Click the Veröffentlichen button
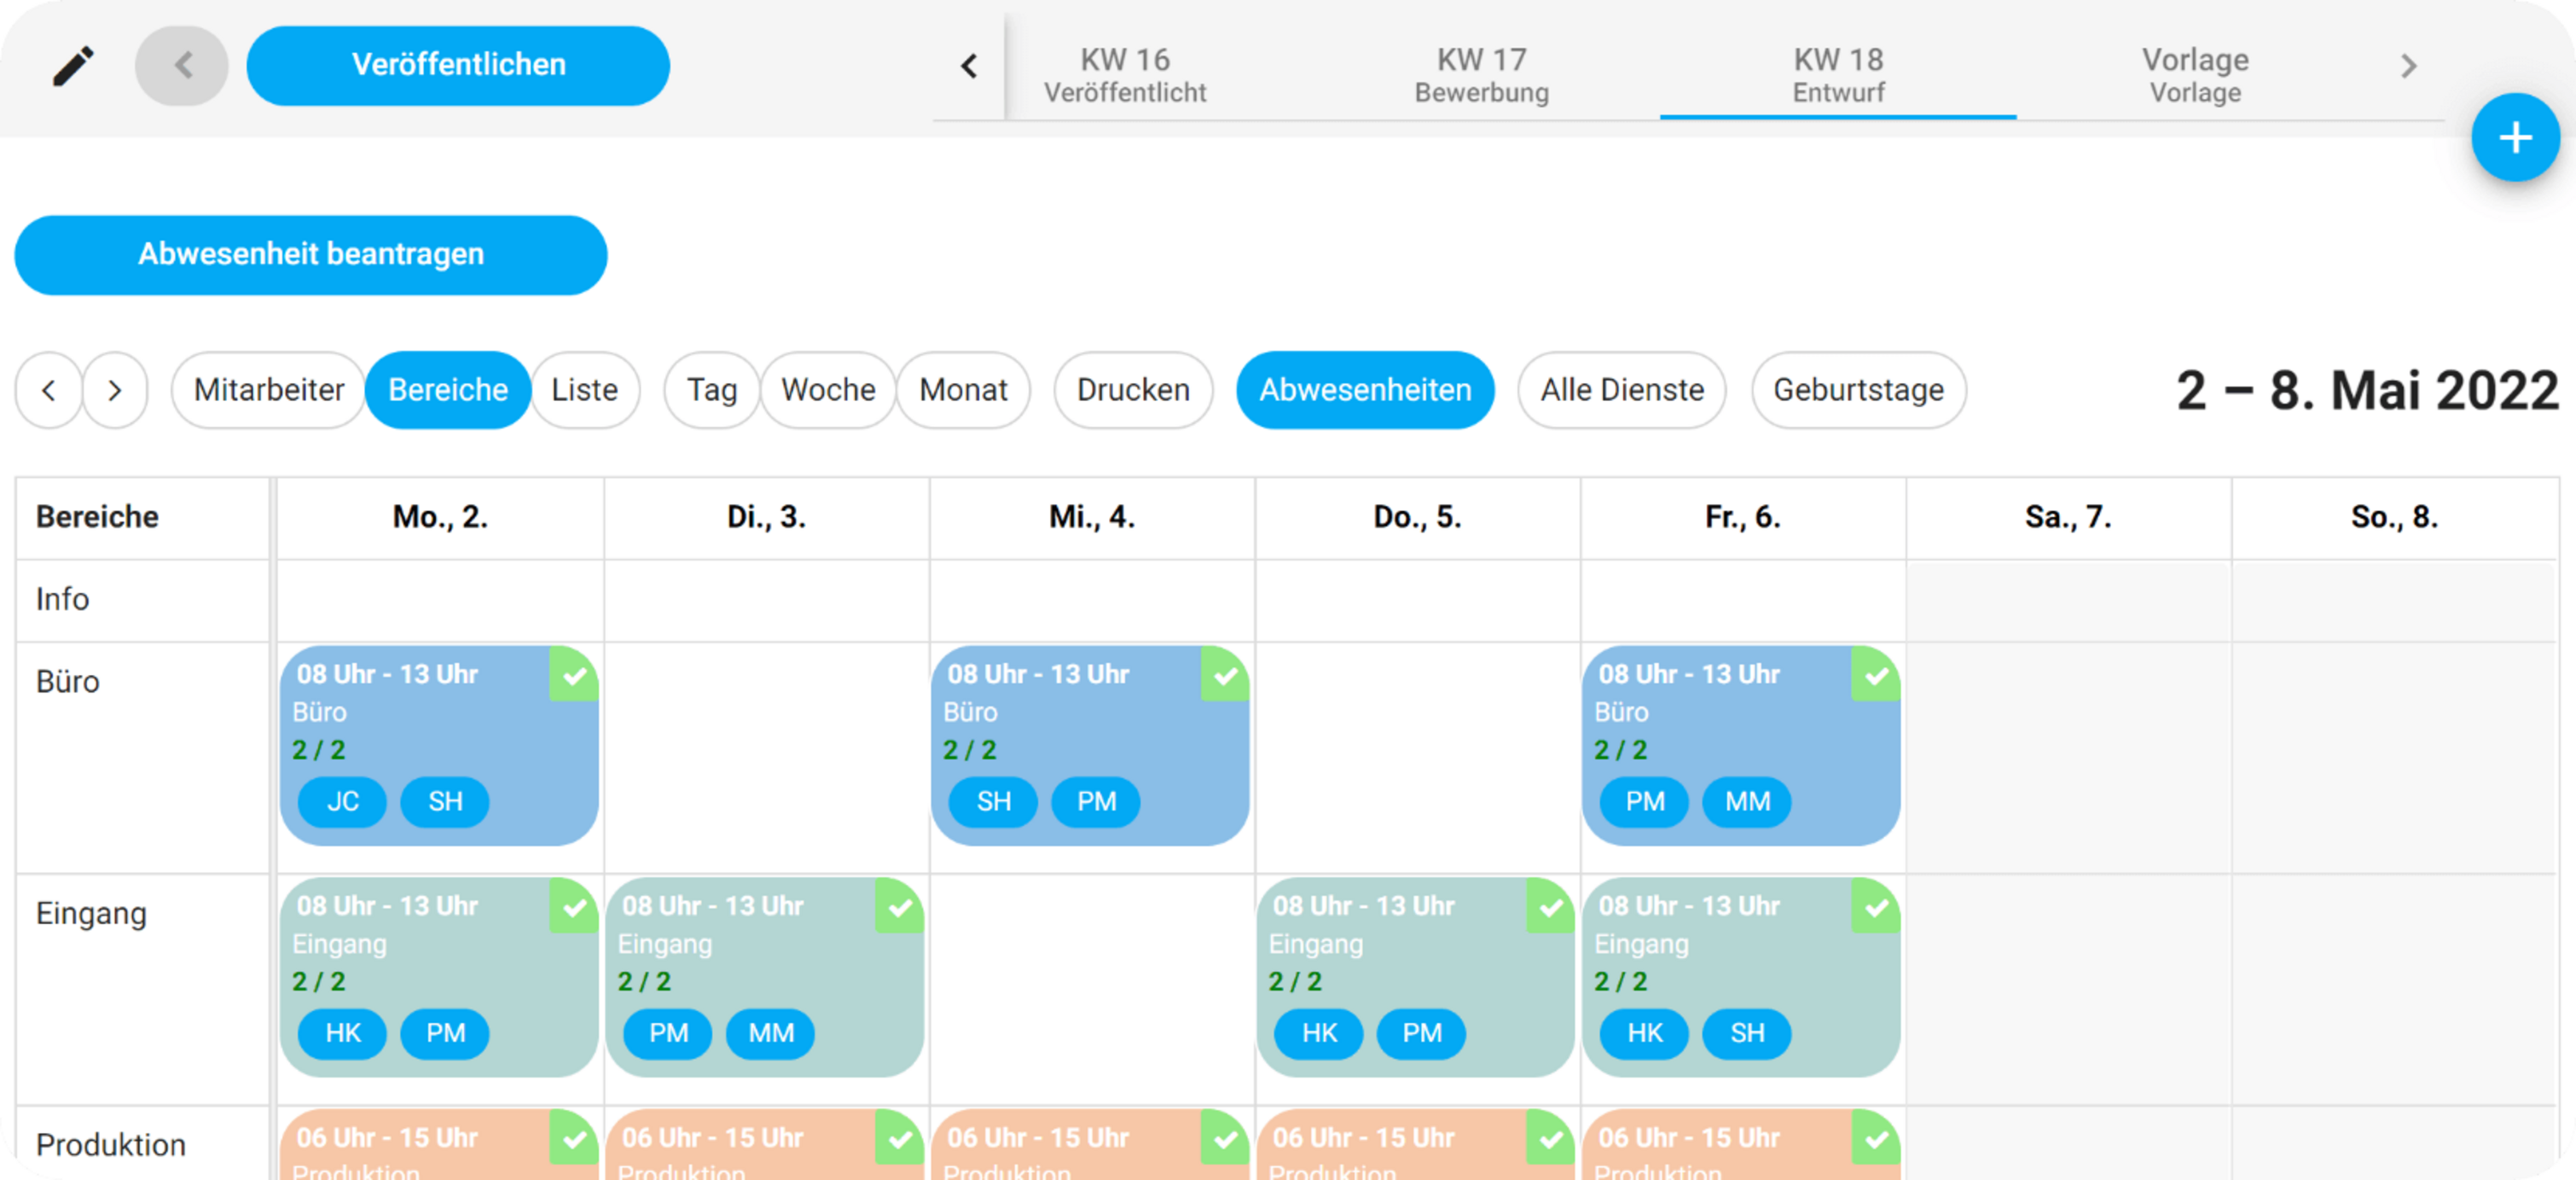 pyautogui.click(x=458, y=65)
